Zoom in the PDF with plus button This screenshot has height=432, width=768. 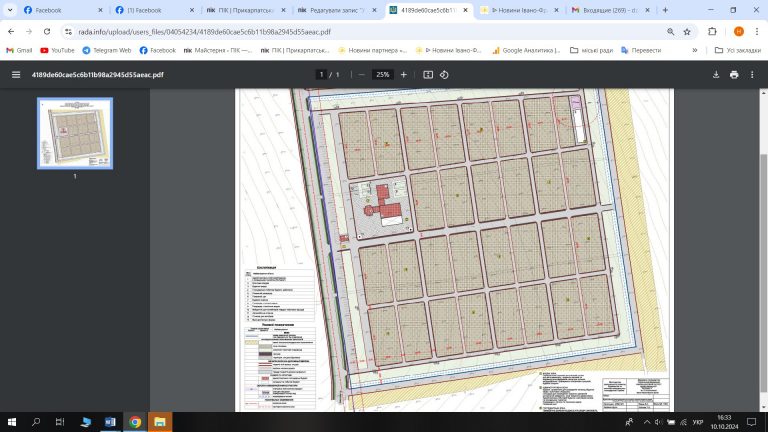(404, 75)
